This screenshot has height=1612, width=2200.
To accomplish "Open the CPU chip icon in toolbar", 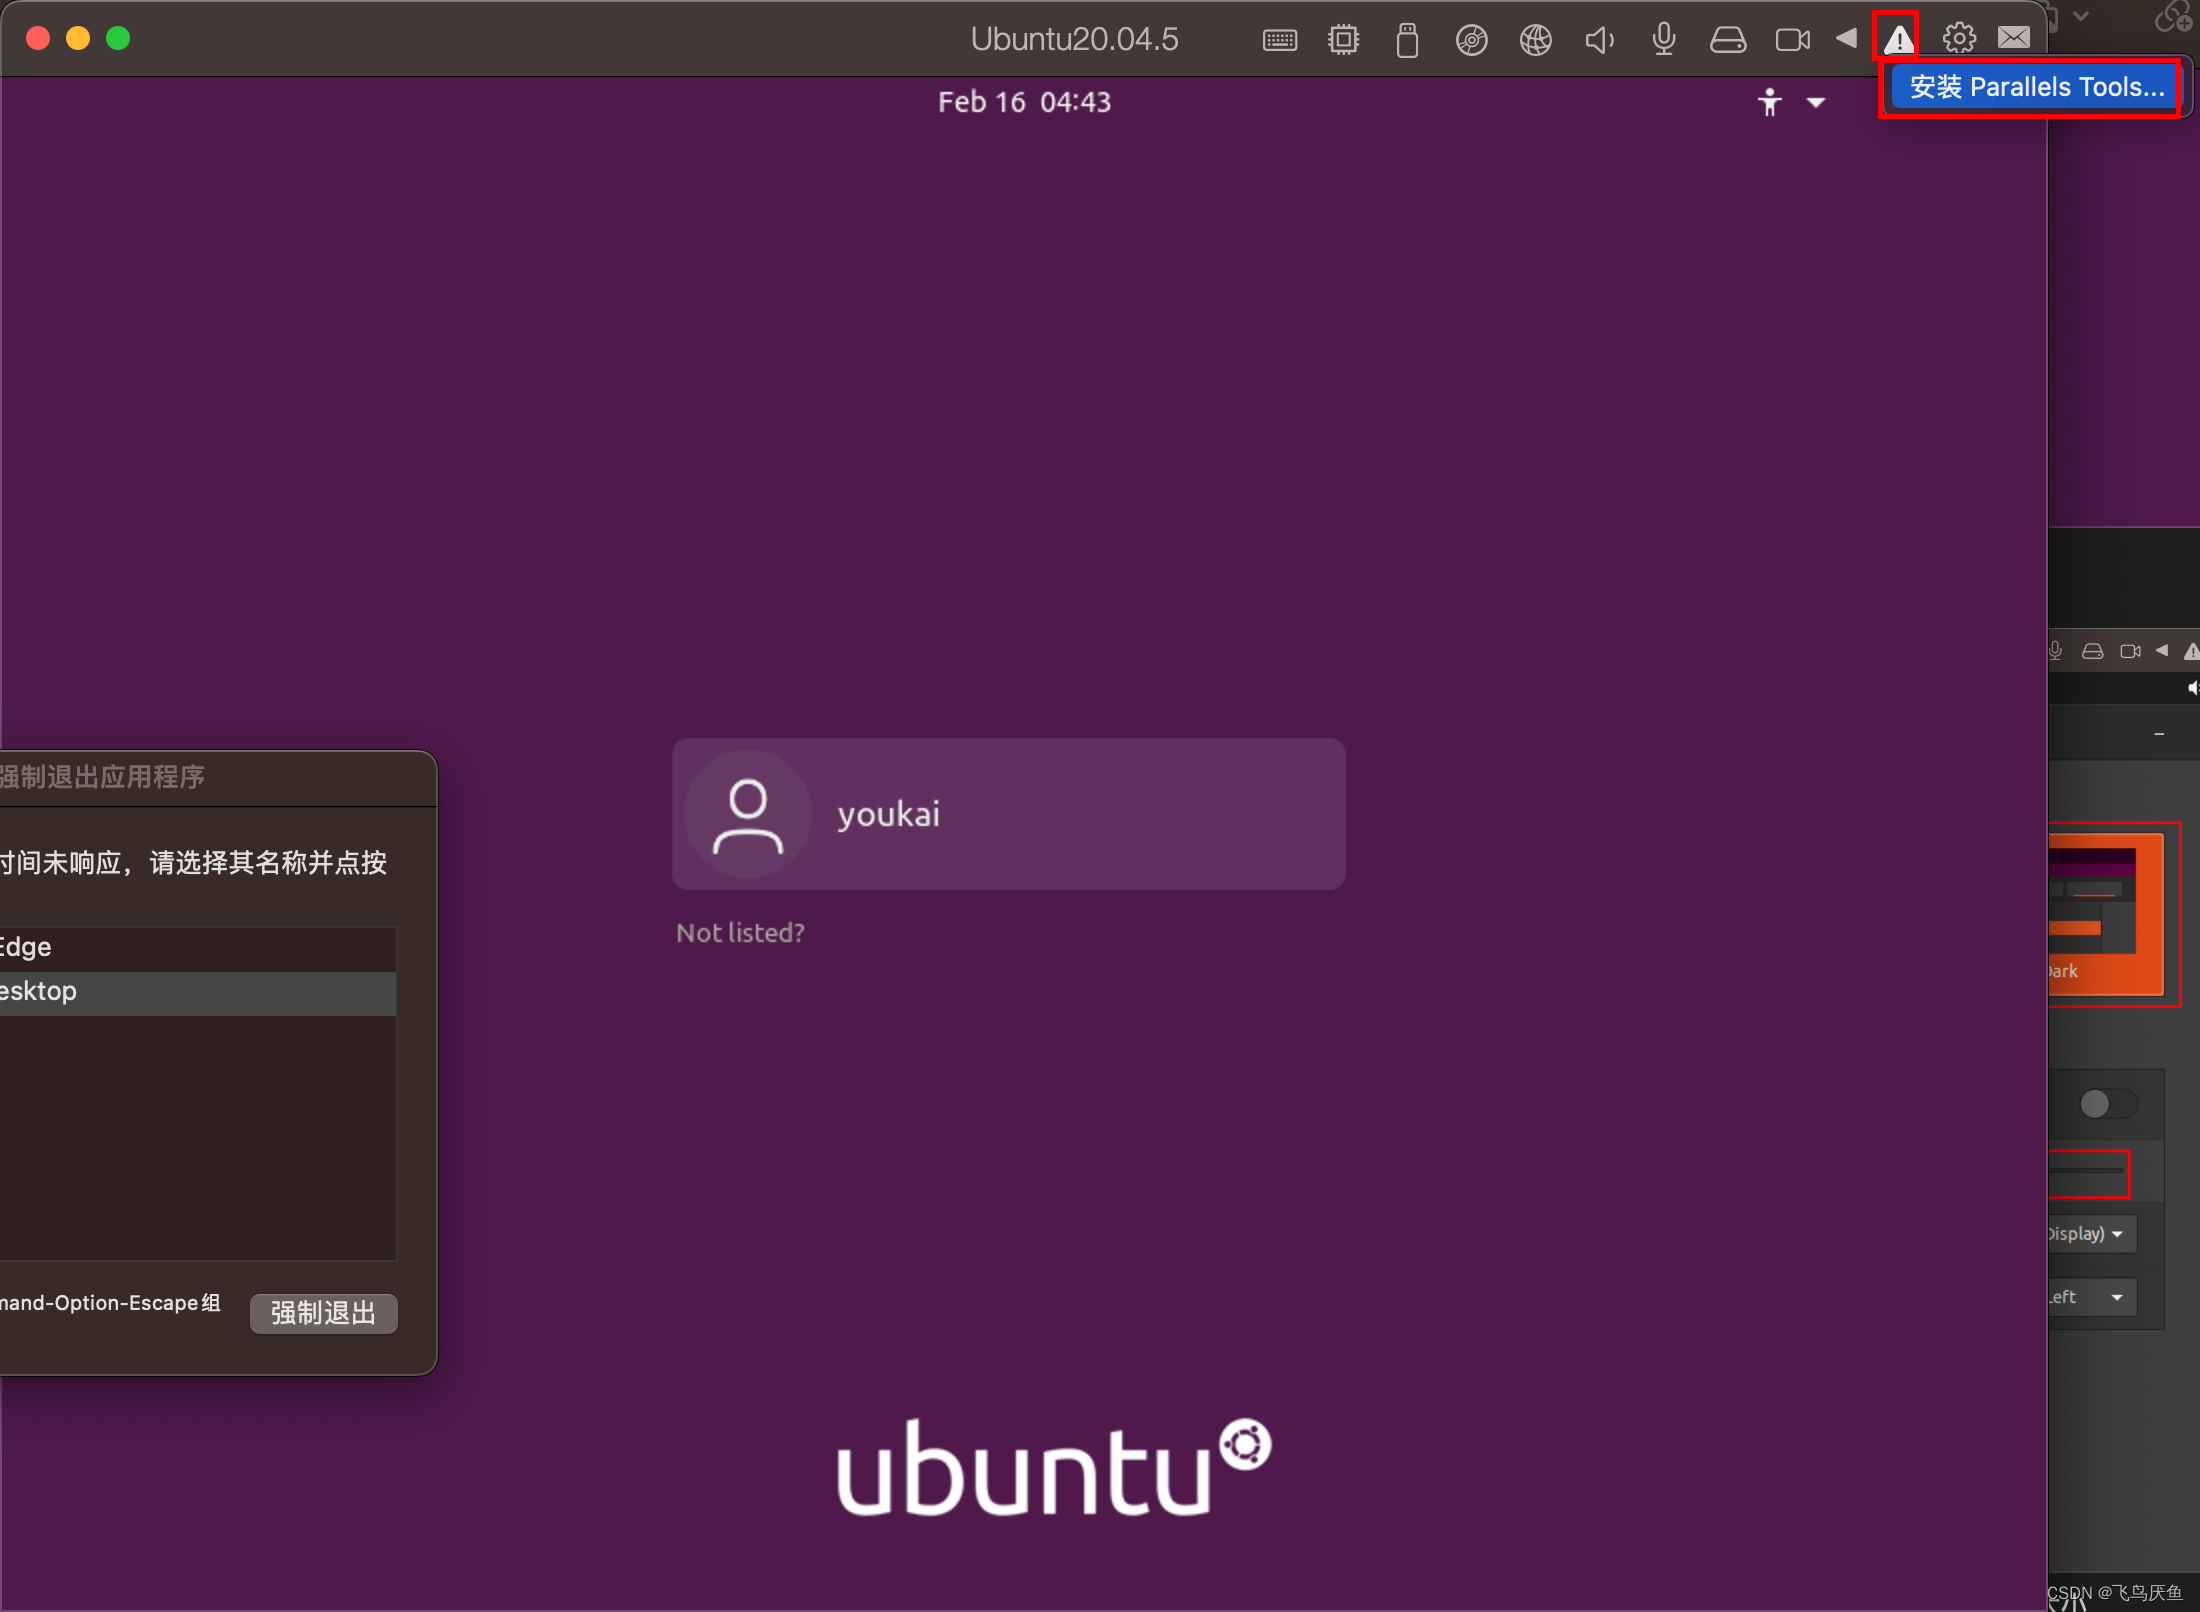I will [1343, 40].
